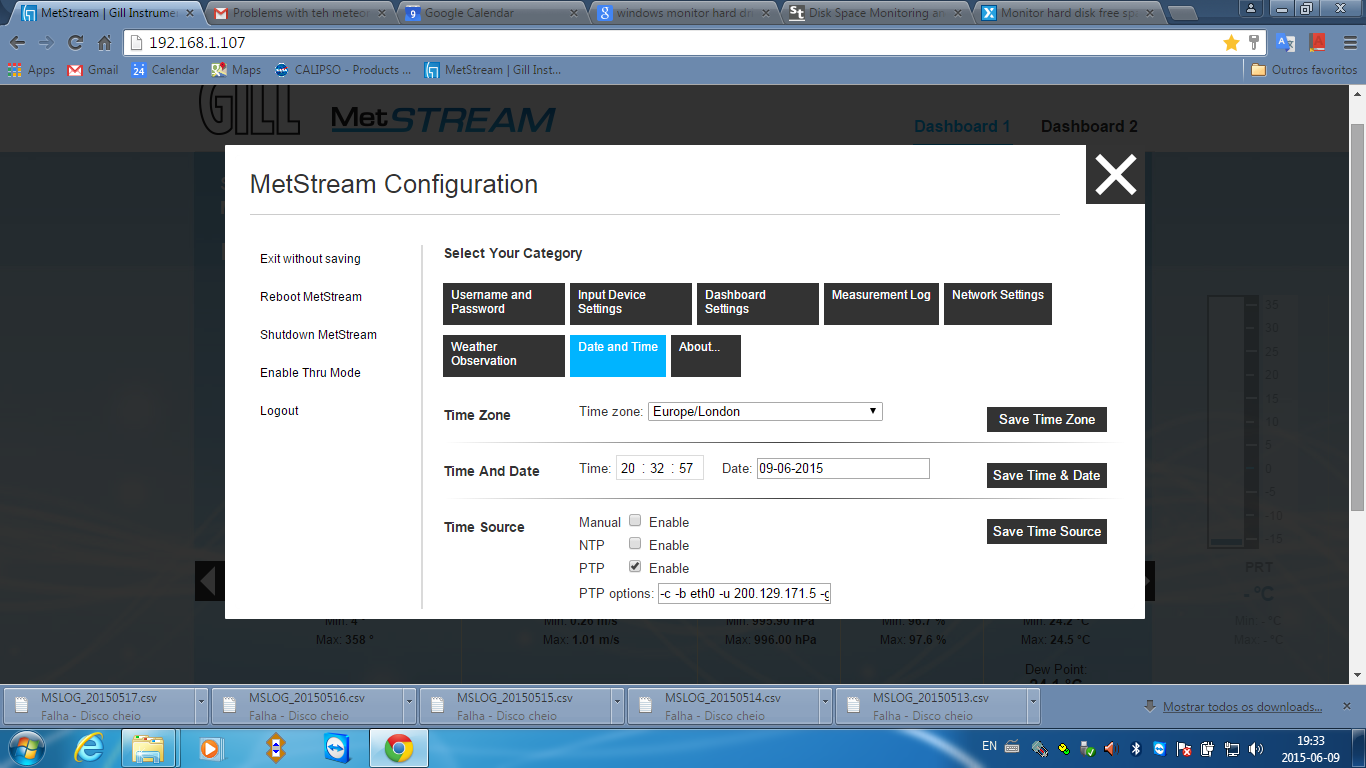Open the Apps bookmarks shortcut
The width and height of the screenshot is (1366, 768).
(x=31, y=70)
